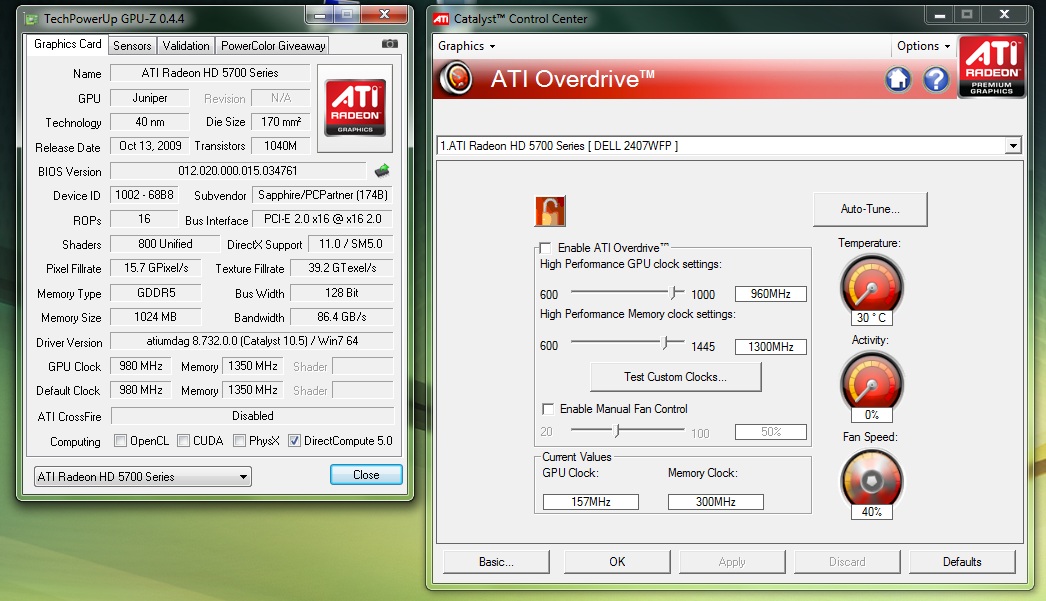Click the Shaders field 800 Unified
Viewport: 1046px width, 601px height.
click(x=165, y=244)
